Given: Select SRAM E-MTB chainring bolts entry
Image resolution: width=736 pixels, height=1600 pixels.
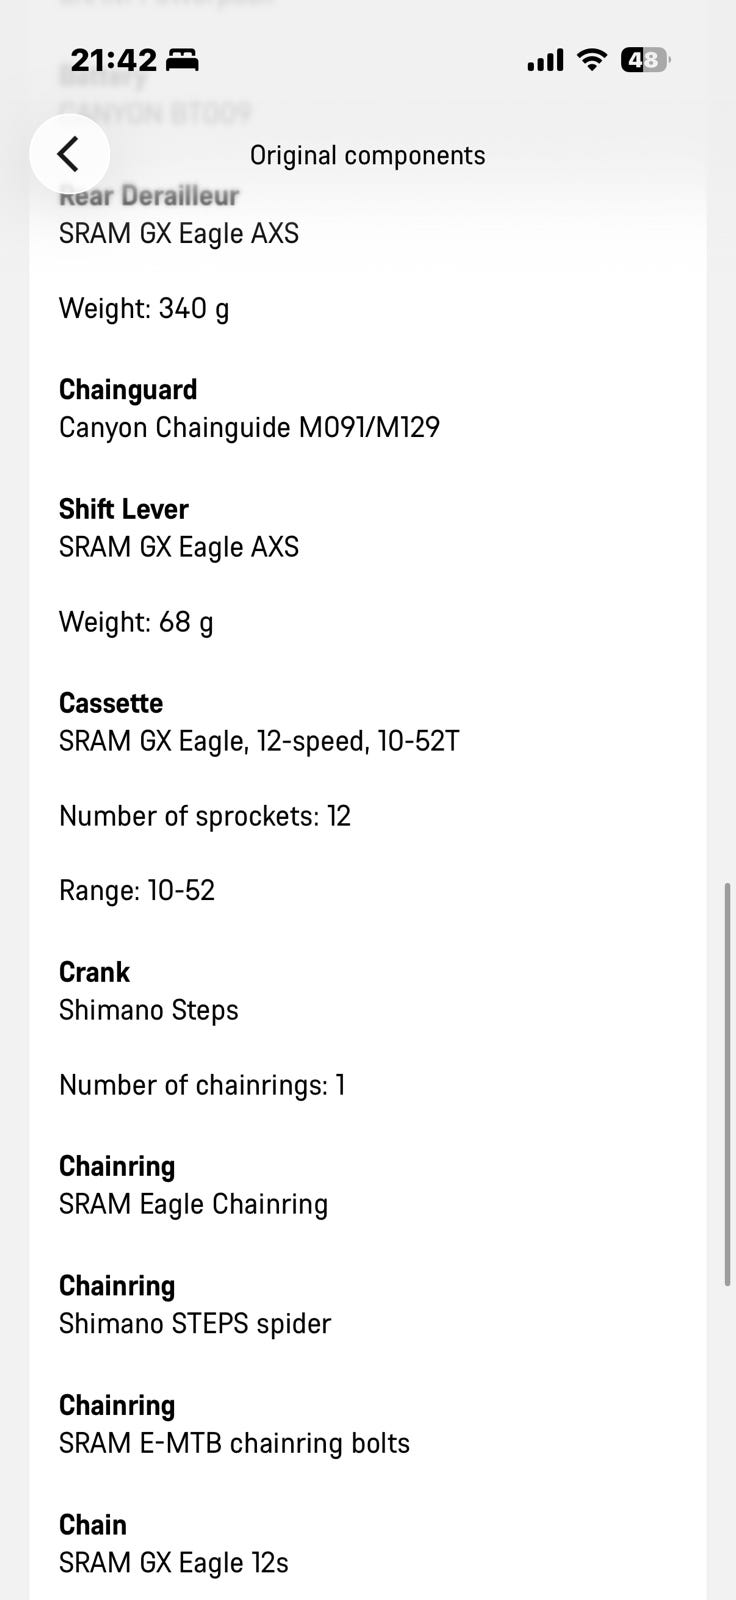Looking at the screenshot, I should 234,1443.
